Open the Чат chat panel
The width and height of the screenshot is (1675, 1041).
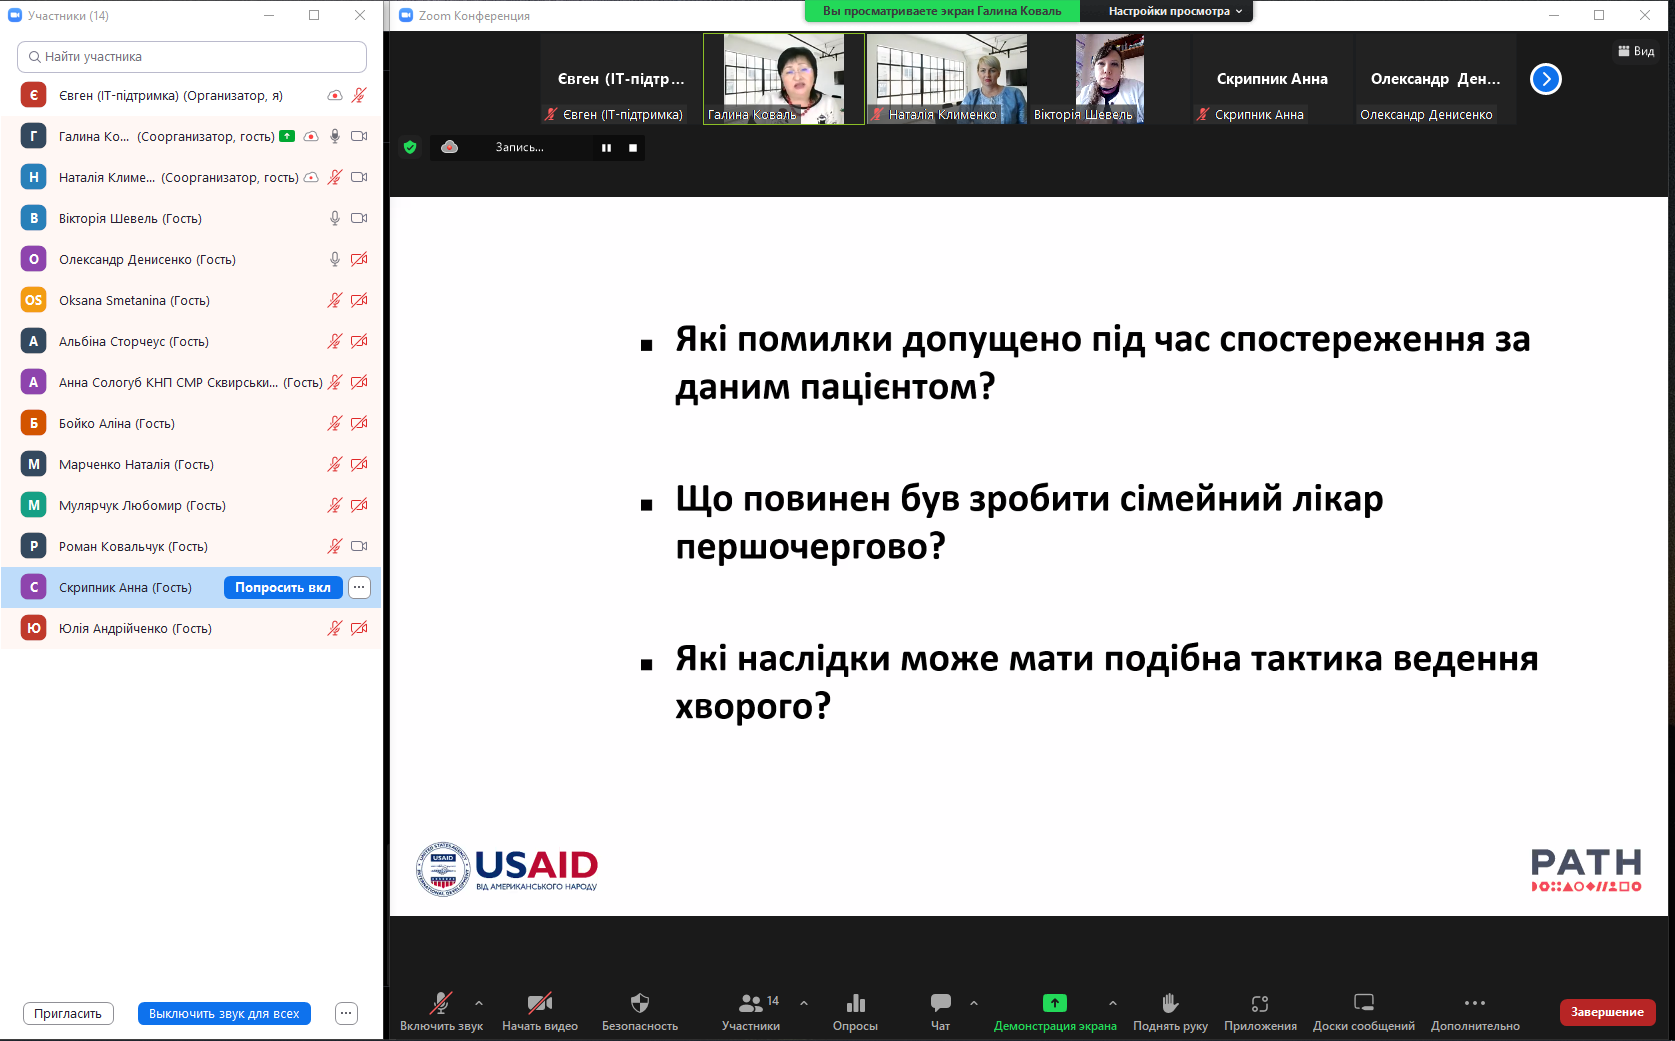940,1003
